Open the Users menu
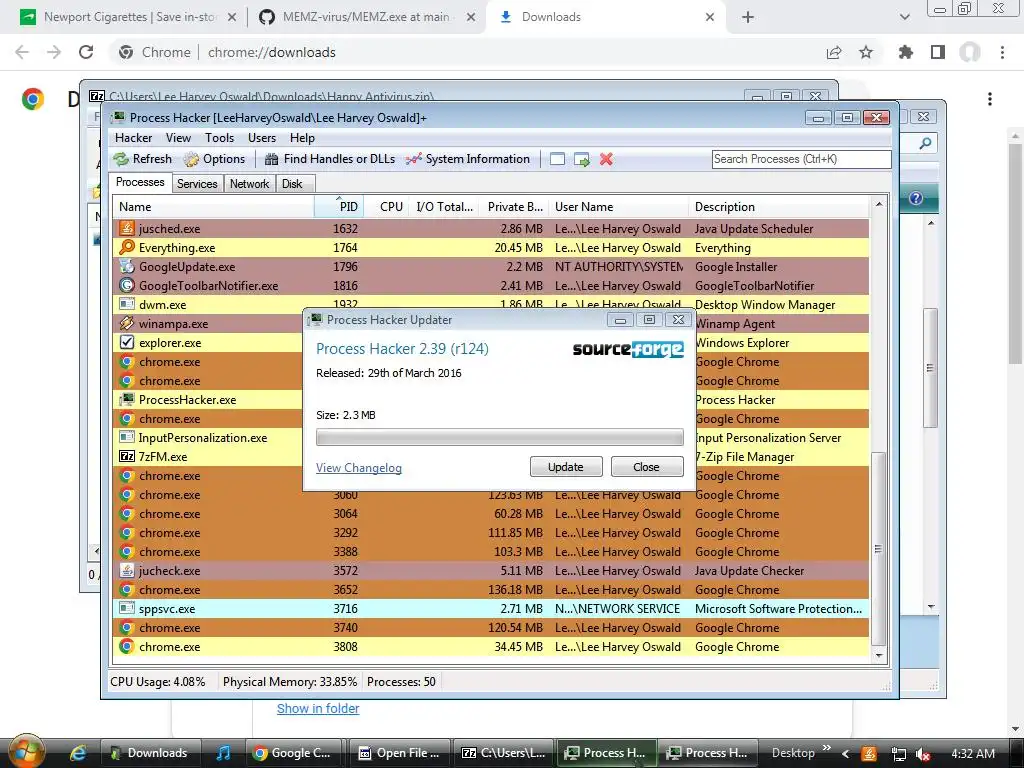The height and width of the screenshot is (768, 1024). (x=262, y=138)
